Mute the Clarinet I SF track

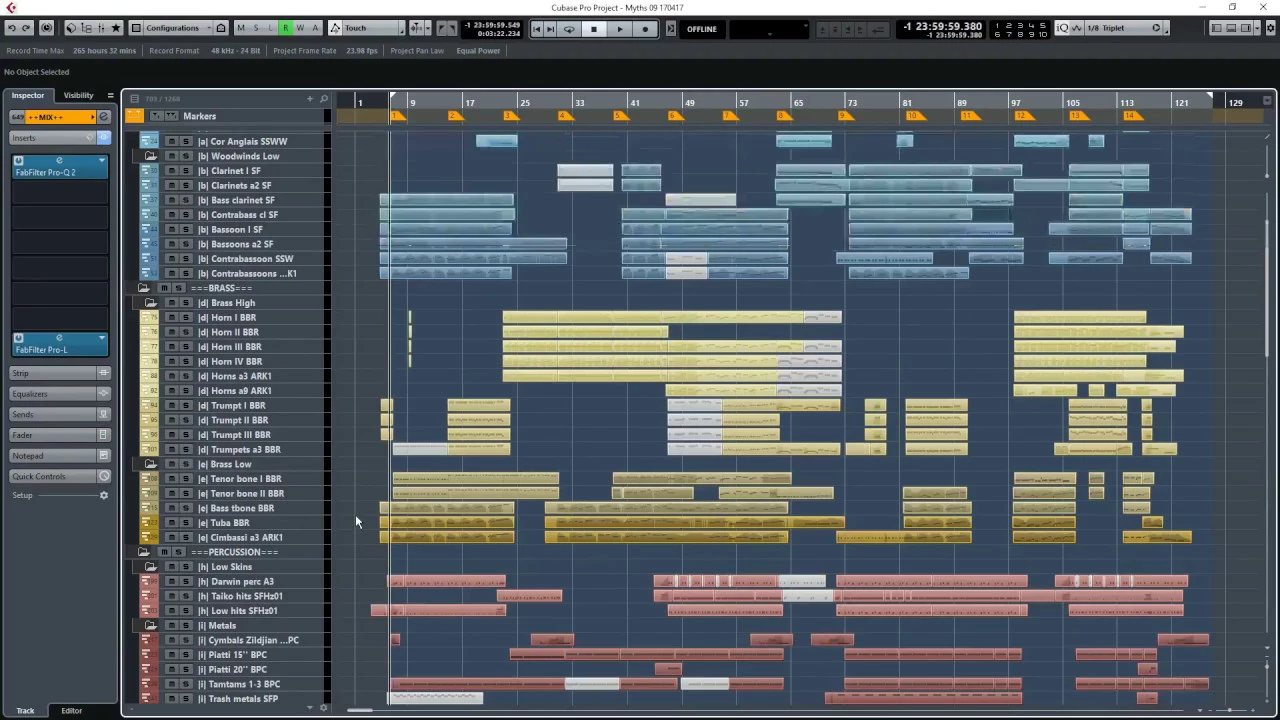[x=171, y=171]
